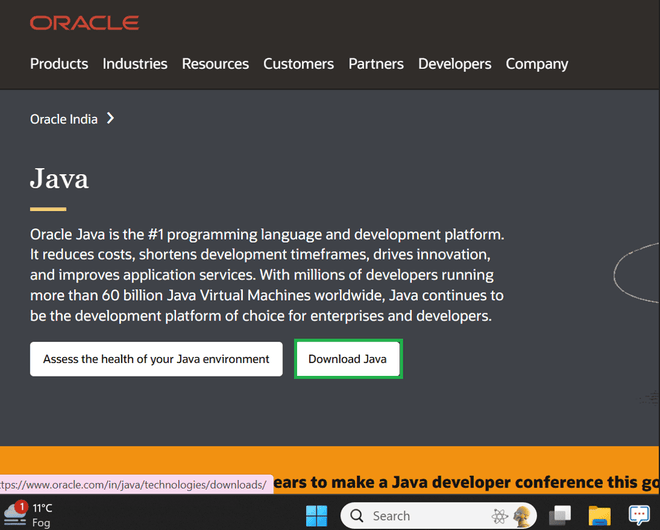This screenshot has width=660, height=530.
Task: Select Customers in the navigation bar
Action: [x=298, y=64]
